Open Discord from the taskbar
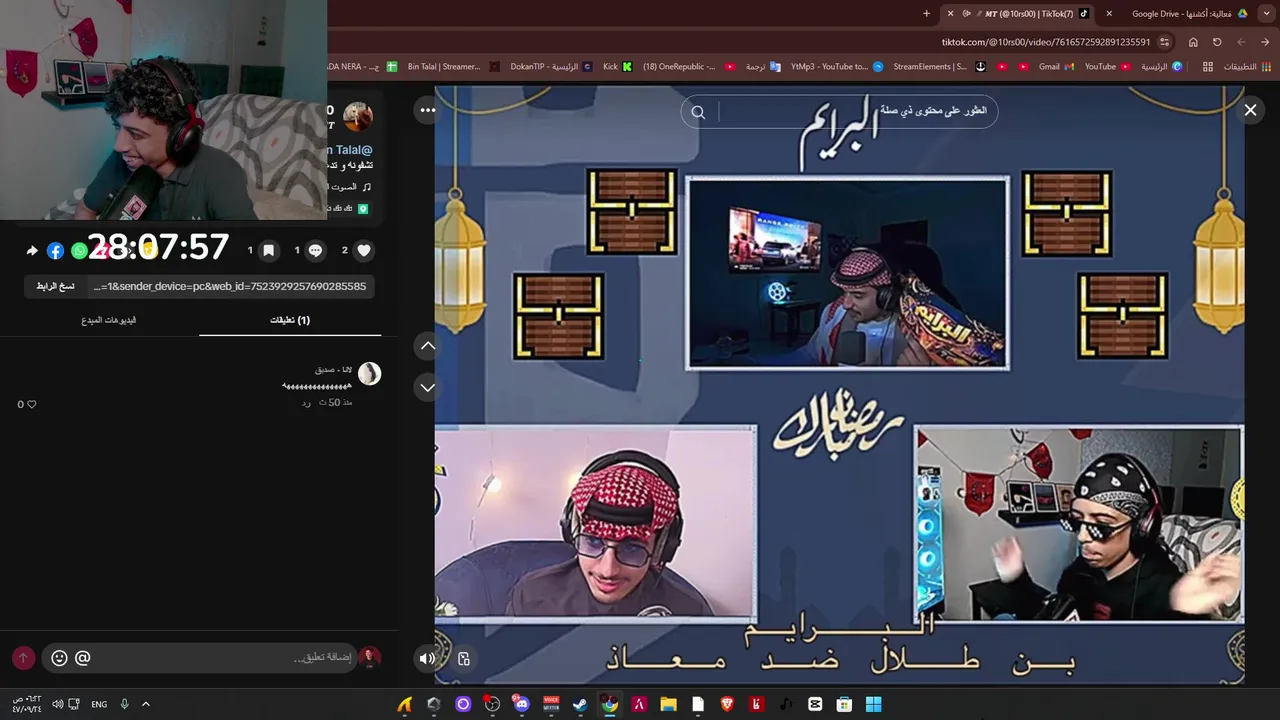The height and width of the screenshot is (720, 1280). pyautogui.click(x=521, y=704)
